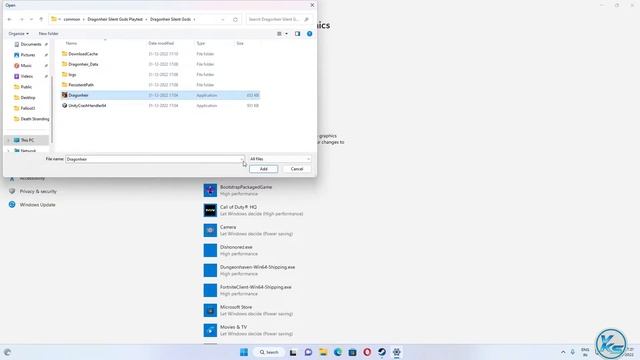Open Dungeonhaven-Win64-Shipping.exe entry
The image size is (640, 360).
pos(249,270)
